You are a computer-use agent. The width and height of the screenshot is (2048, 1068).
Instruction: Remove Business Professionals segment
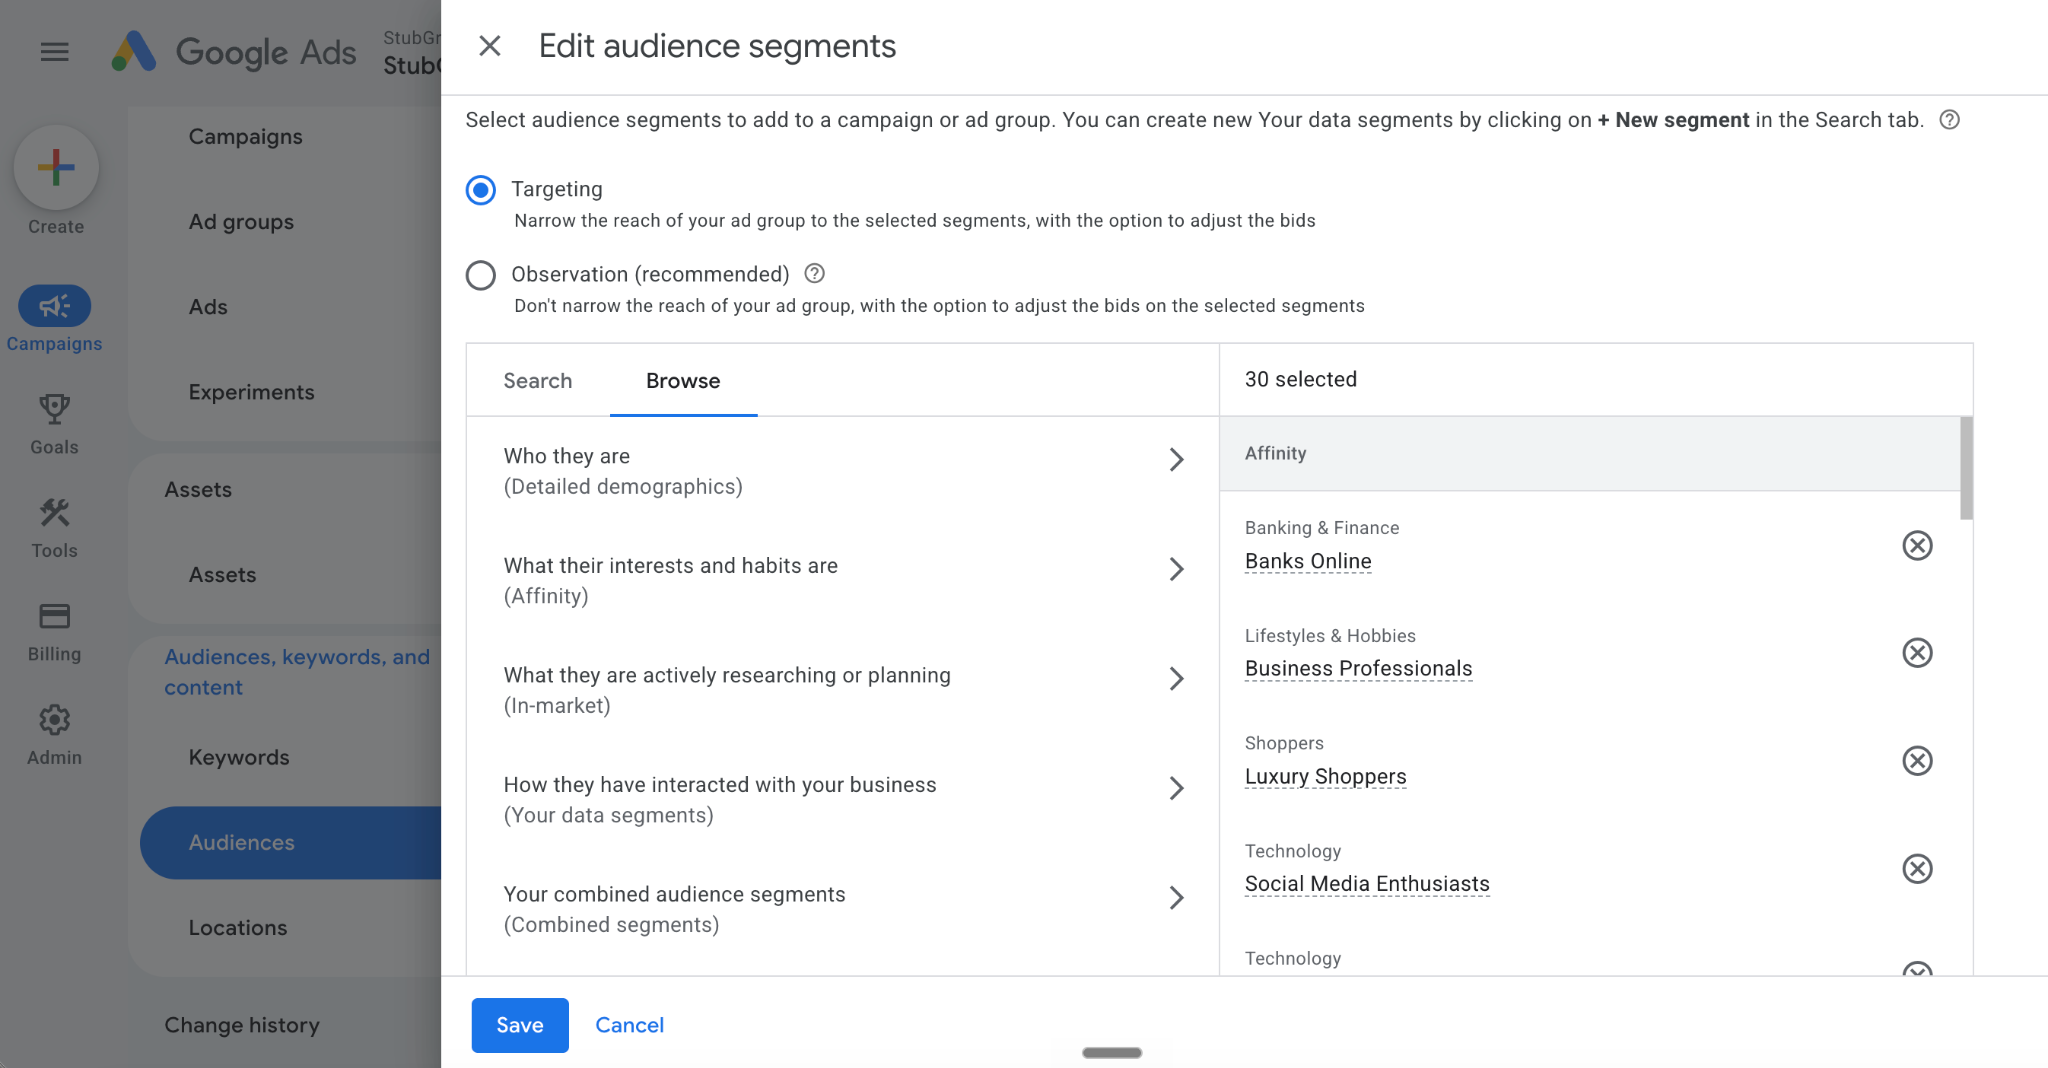click(x=1917, y=653)
